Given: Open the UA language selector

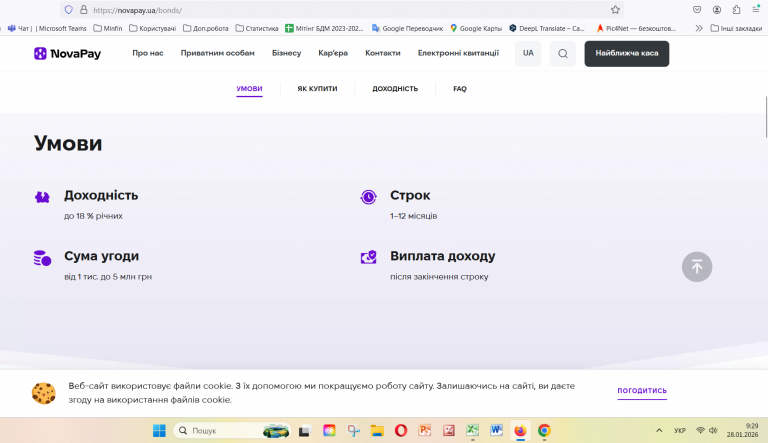Looking at the screenshot, I should point(528,53).
